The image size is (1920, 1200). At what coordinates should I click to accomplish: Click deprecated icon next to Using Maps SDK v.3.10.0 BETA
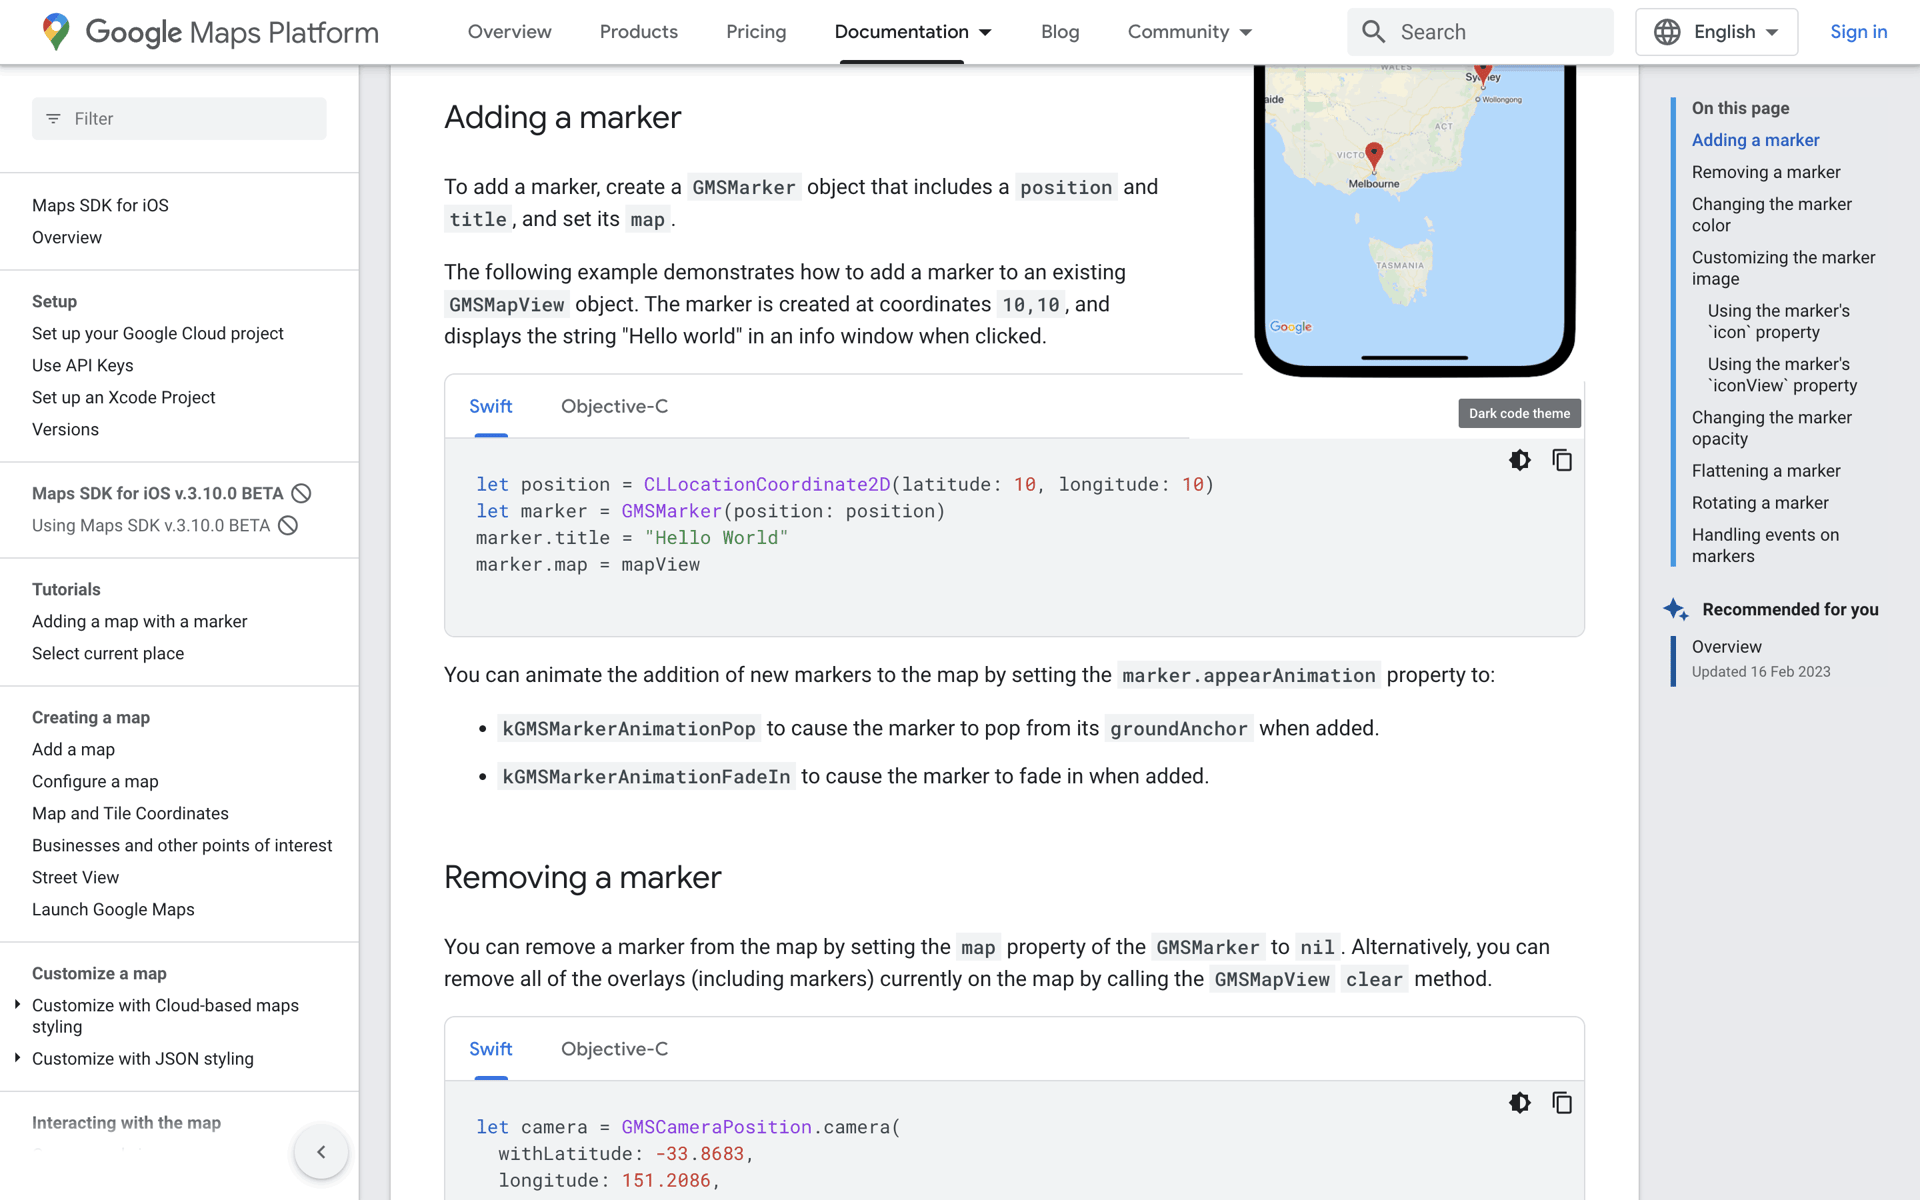[x=288, y=525]
